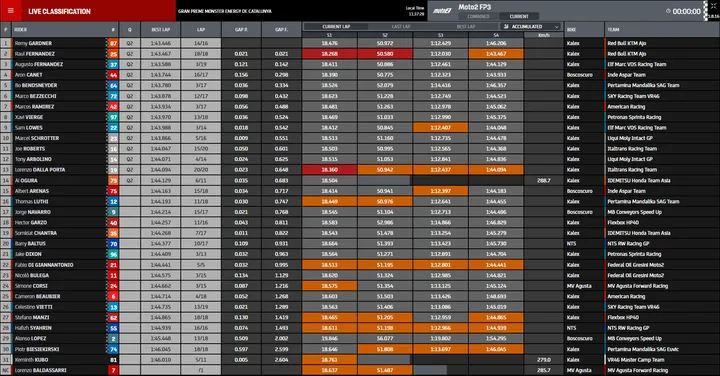The width and height of the screenshot is (720, 376).
Task: Select rider Lorenzo BALDASSARRI row
Action: [360, 370]
